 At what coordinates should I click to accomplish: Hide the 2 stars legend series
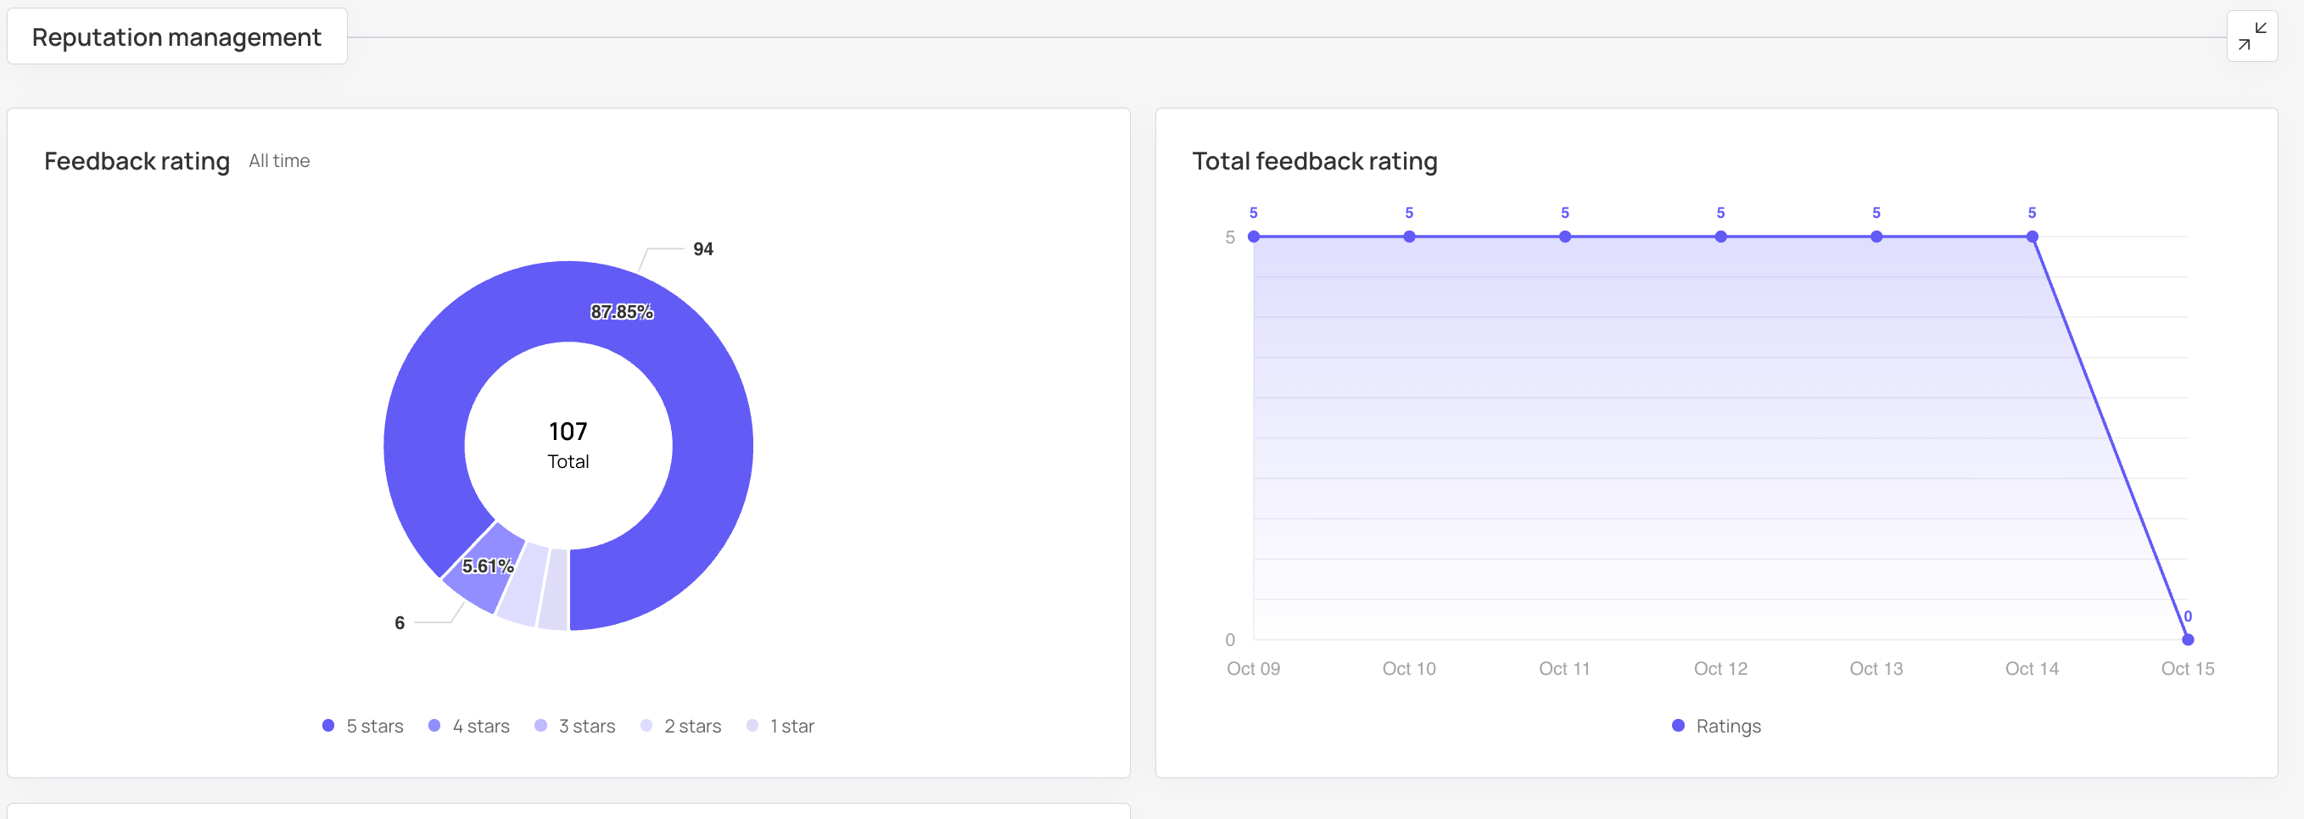[681, 726]
